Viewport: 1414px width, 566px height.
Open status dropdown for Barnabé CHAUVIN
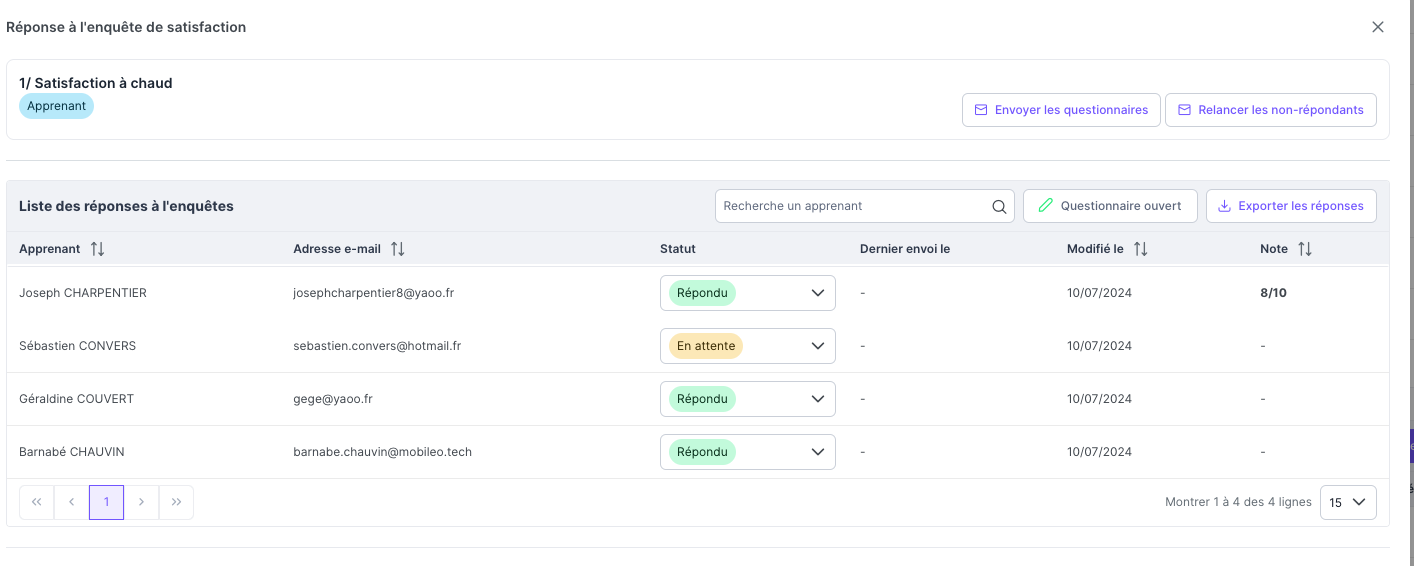[x=748, y=452]
